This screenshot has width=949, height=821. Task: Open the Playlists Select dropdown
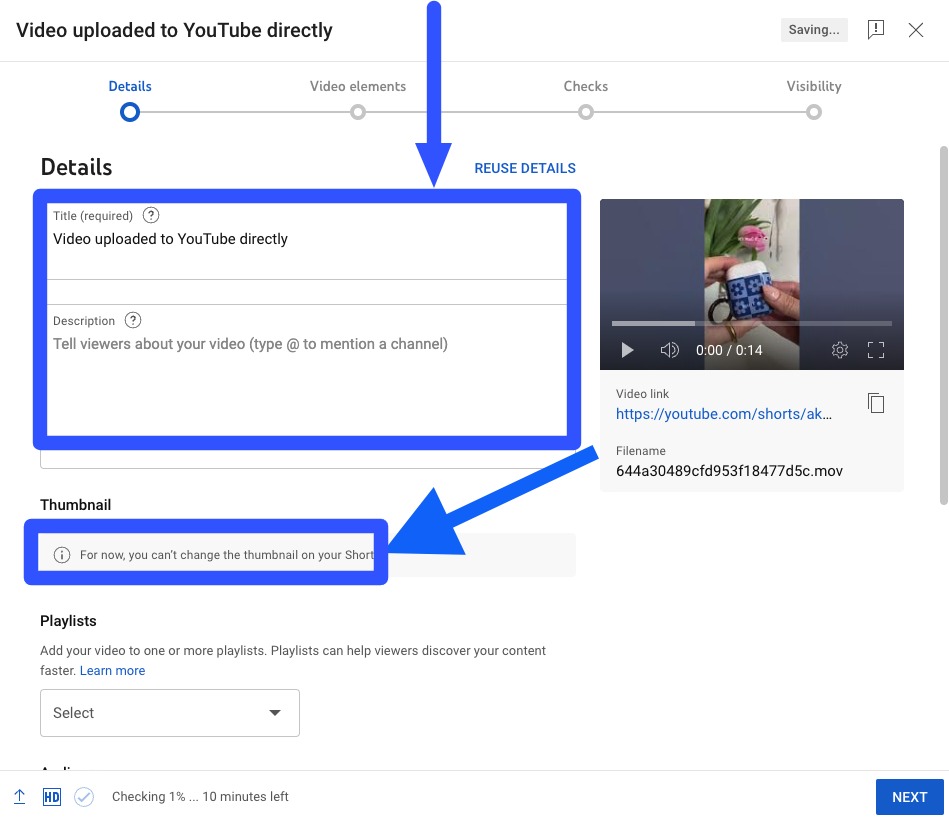tap(169, 712)
